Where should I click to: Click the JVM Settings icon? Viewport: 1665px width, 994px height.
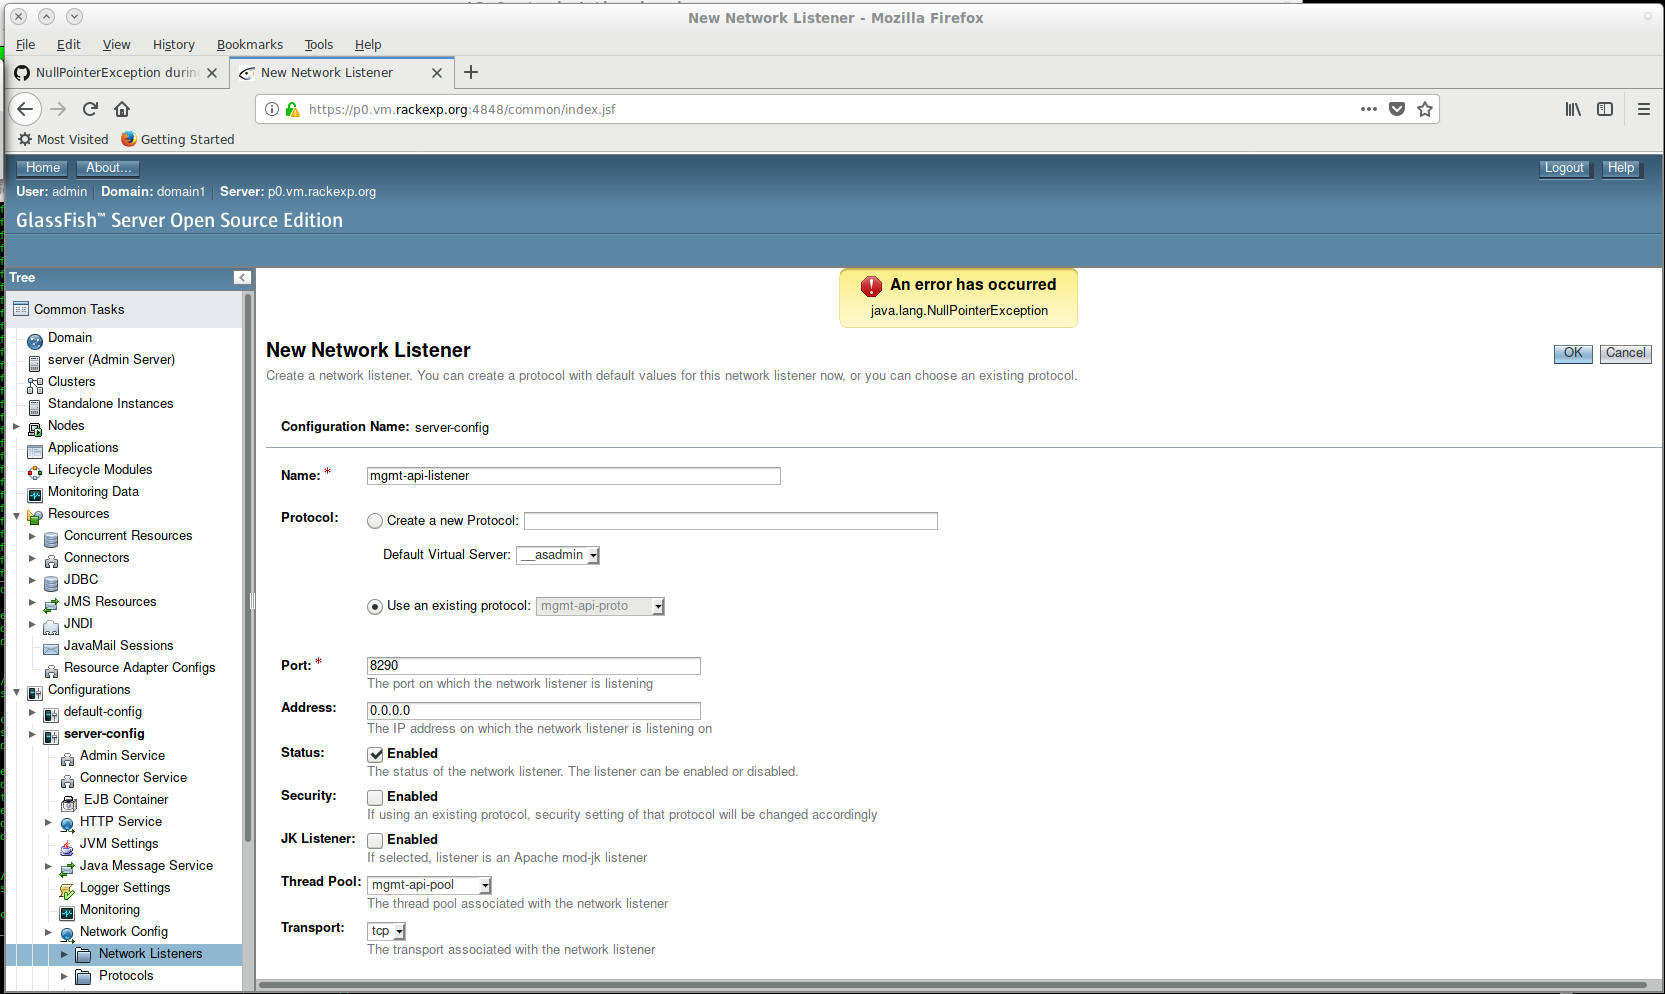click(67, 846)
